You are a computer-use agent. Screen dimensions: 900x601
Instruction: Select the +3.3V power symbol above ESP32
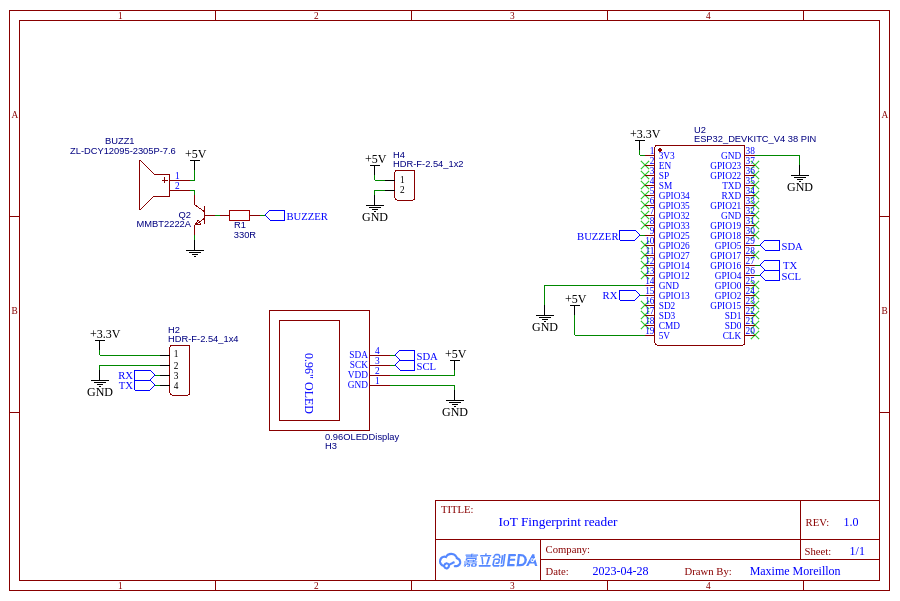pyautogui.click(x=645, y=134)
